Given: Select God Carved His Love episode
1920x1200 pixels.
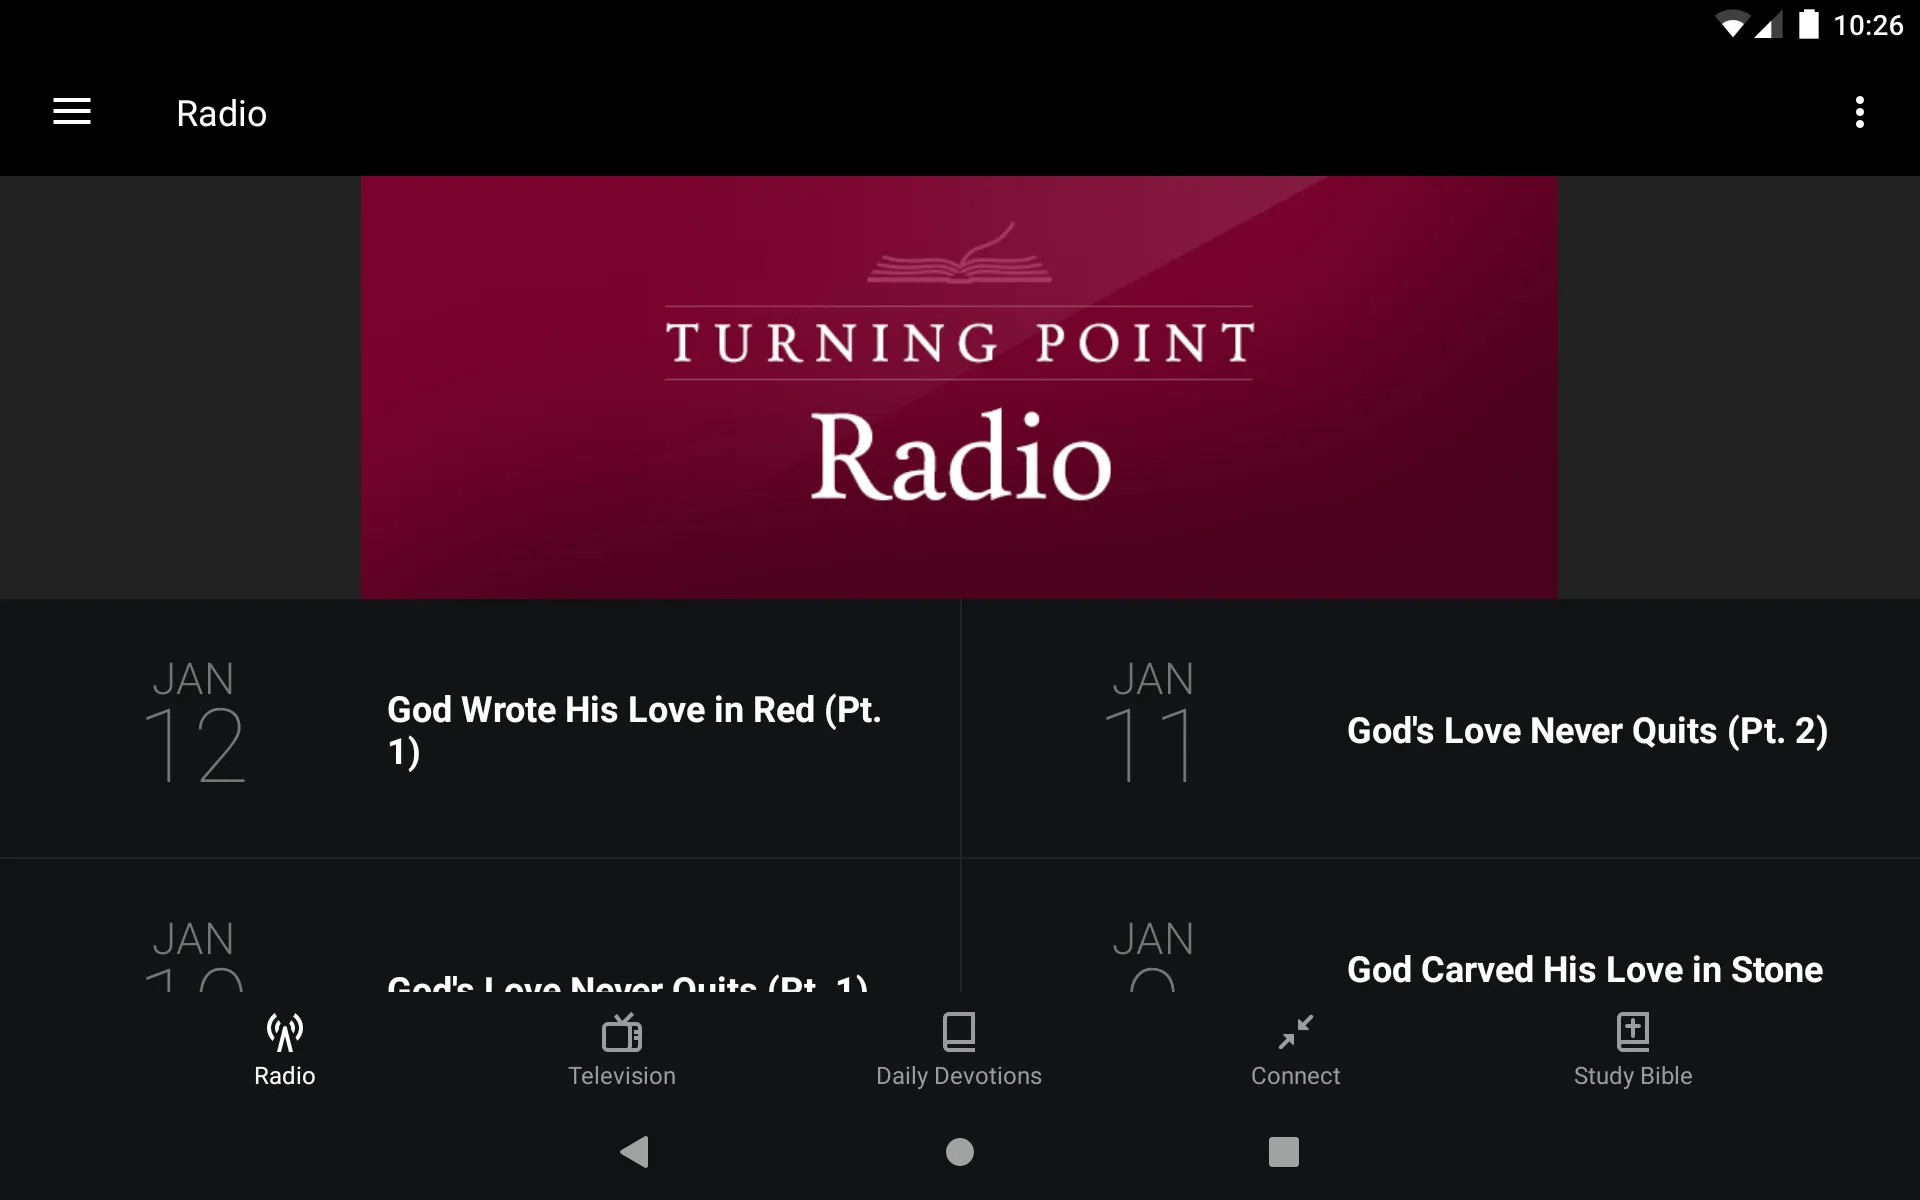Looking at the screenshot, I should point(1581,968).
